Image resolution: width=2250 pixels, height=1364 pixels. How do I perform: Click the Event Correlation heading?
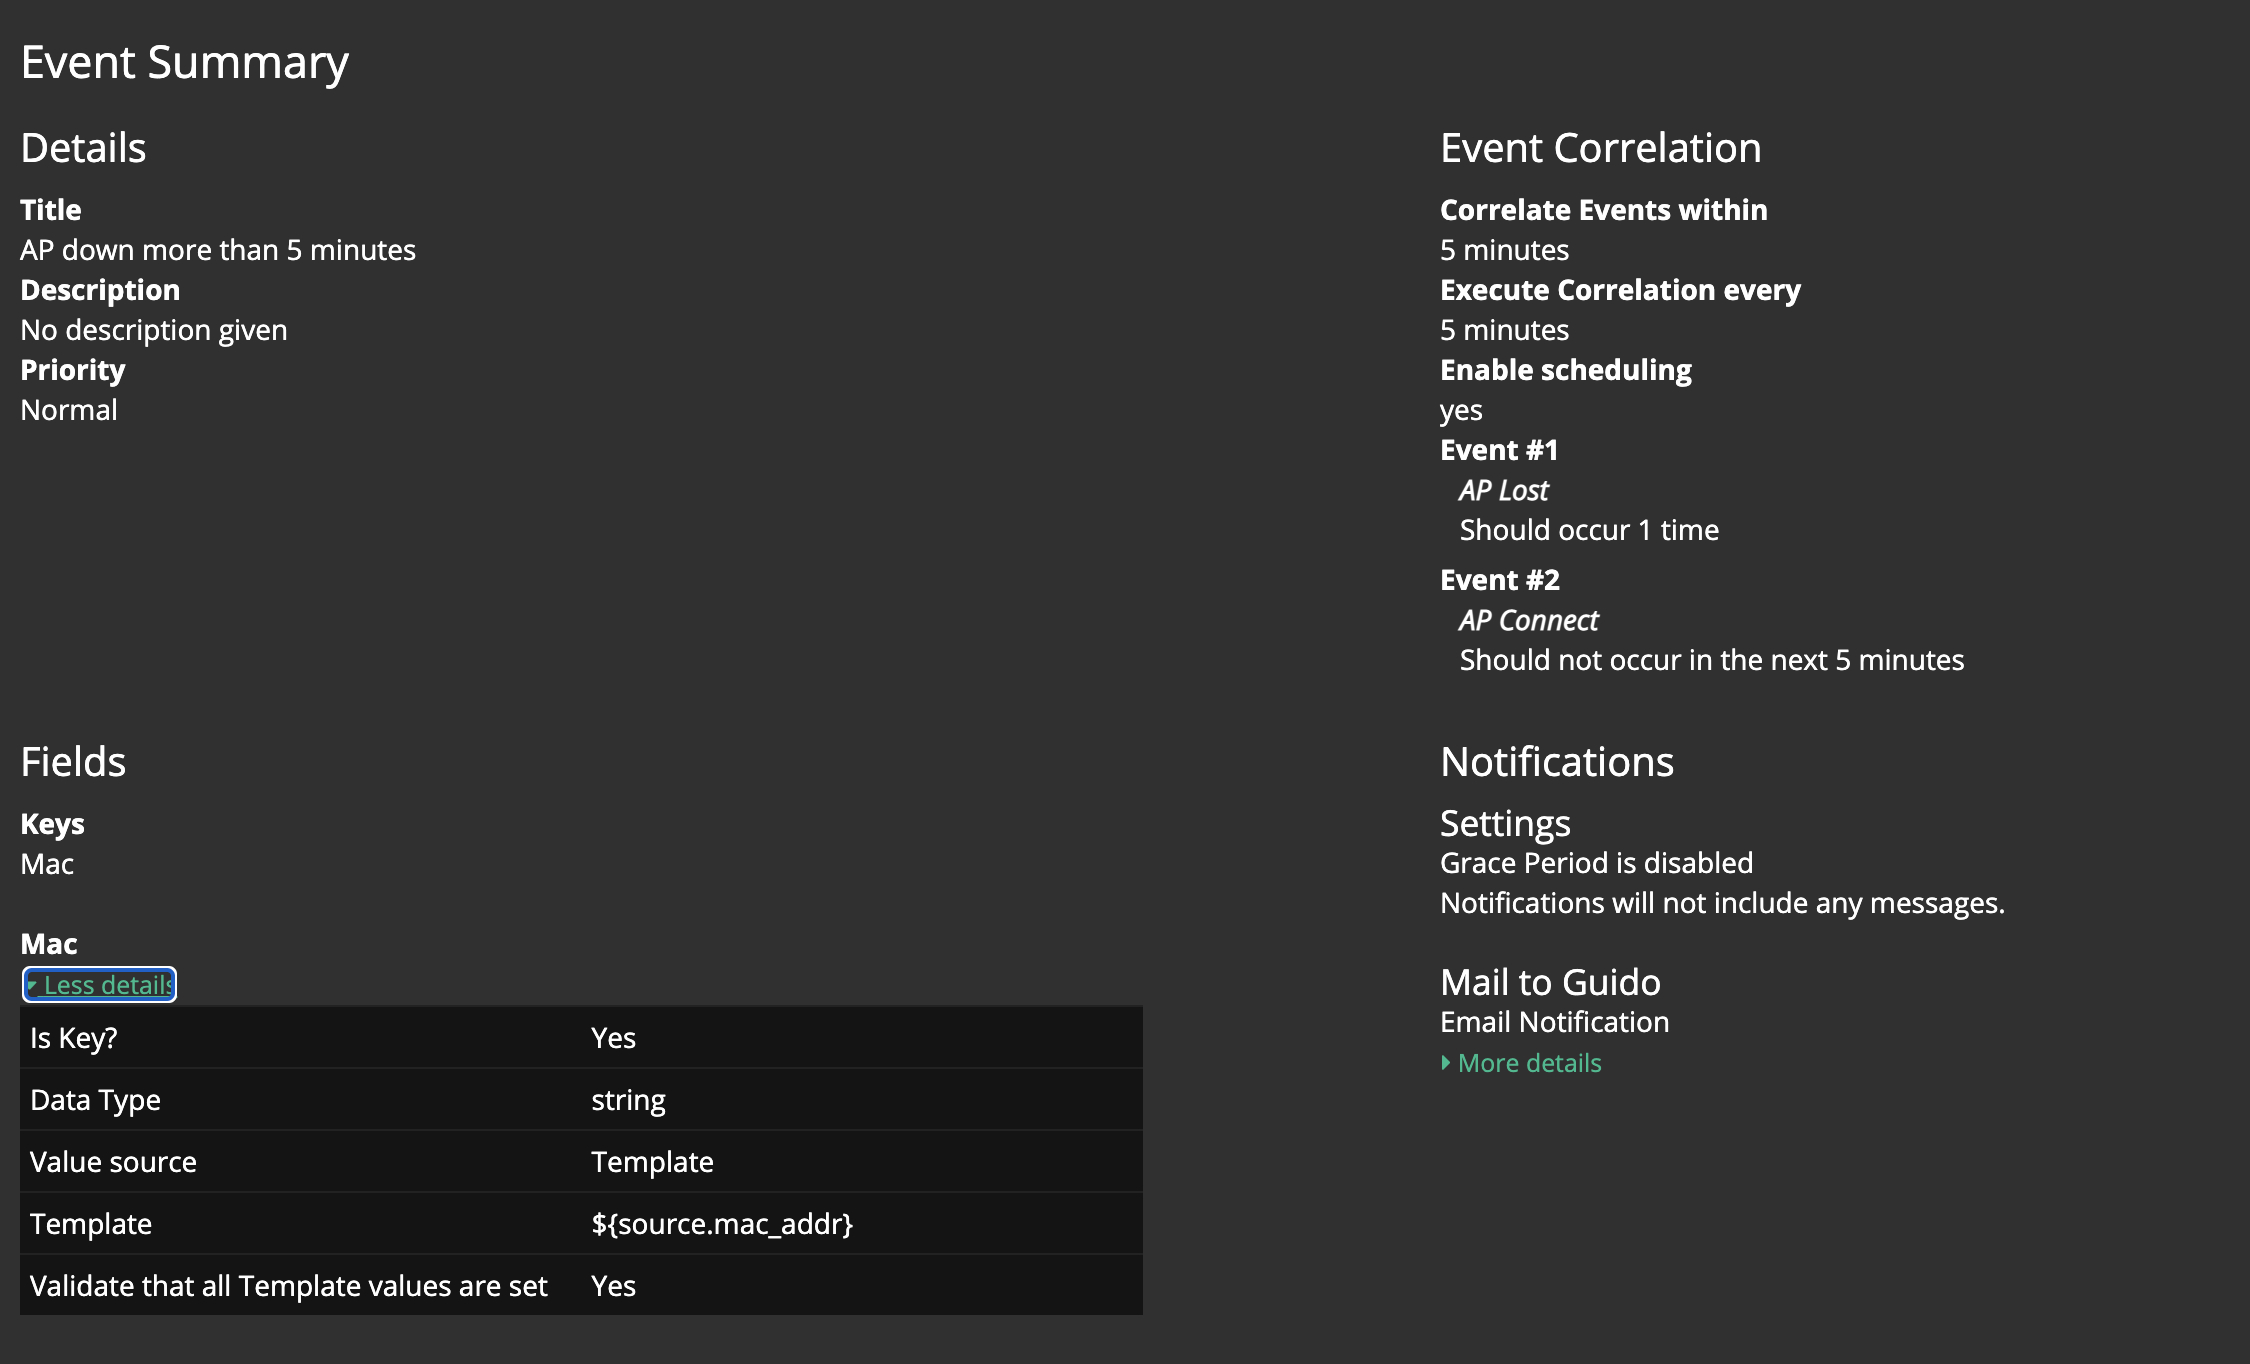click(x=1600, y=148)
